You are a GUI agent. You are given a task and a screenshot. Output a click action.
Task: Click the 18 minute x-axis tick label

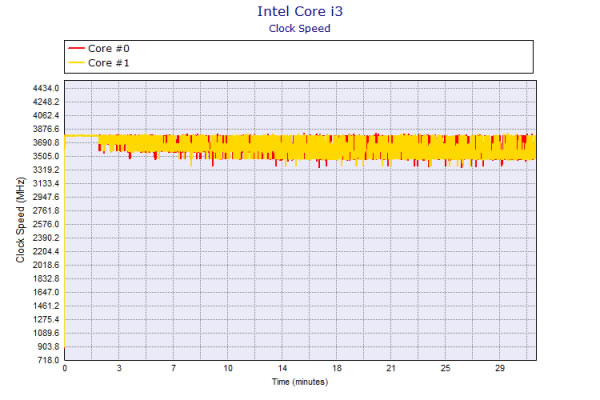[x=336, y=368]
